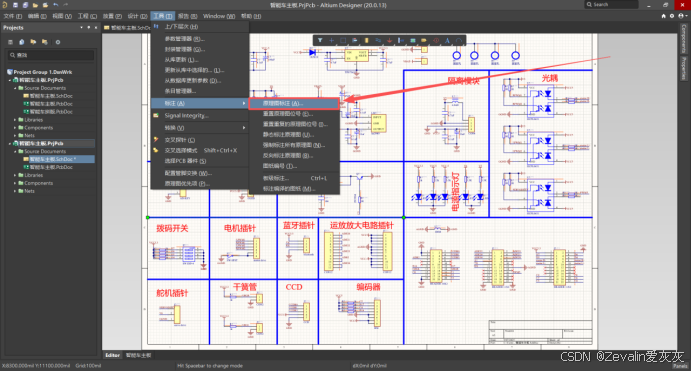
Task: Click the Open project icon in title bar
Action: (x=45, y=5)
